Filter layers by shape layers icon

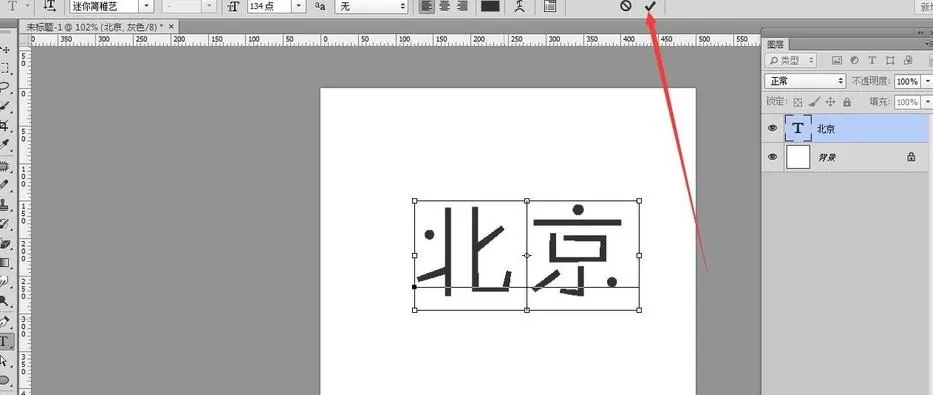pyautogui.click(x=890, y=60)
